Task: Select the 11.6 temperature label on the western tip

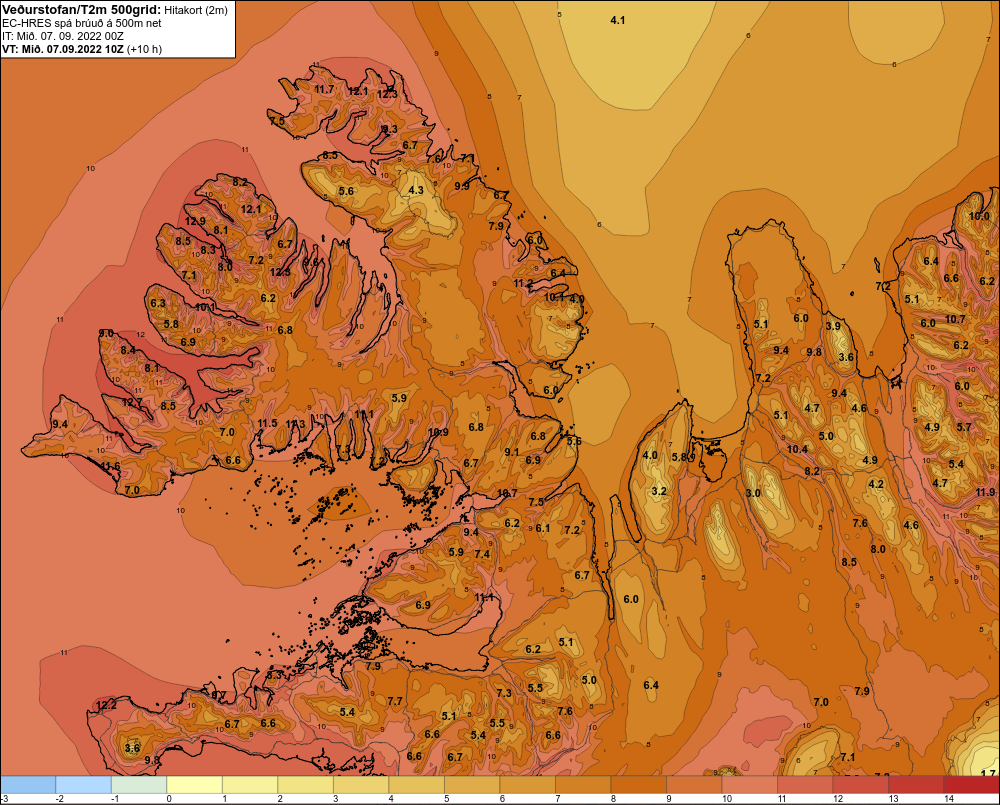Action: point(110,466)
